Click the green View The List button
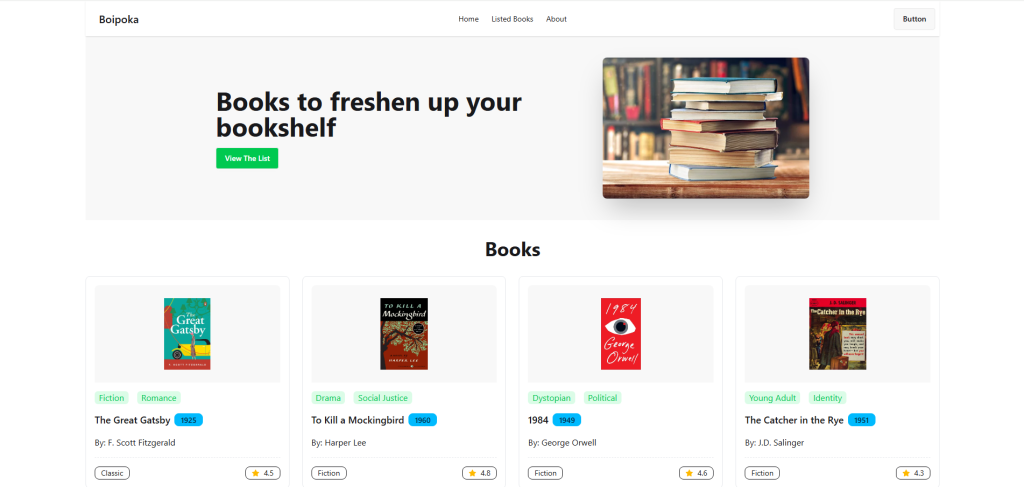Viewport: 1024px width, 487px height. coord(247,158)
